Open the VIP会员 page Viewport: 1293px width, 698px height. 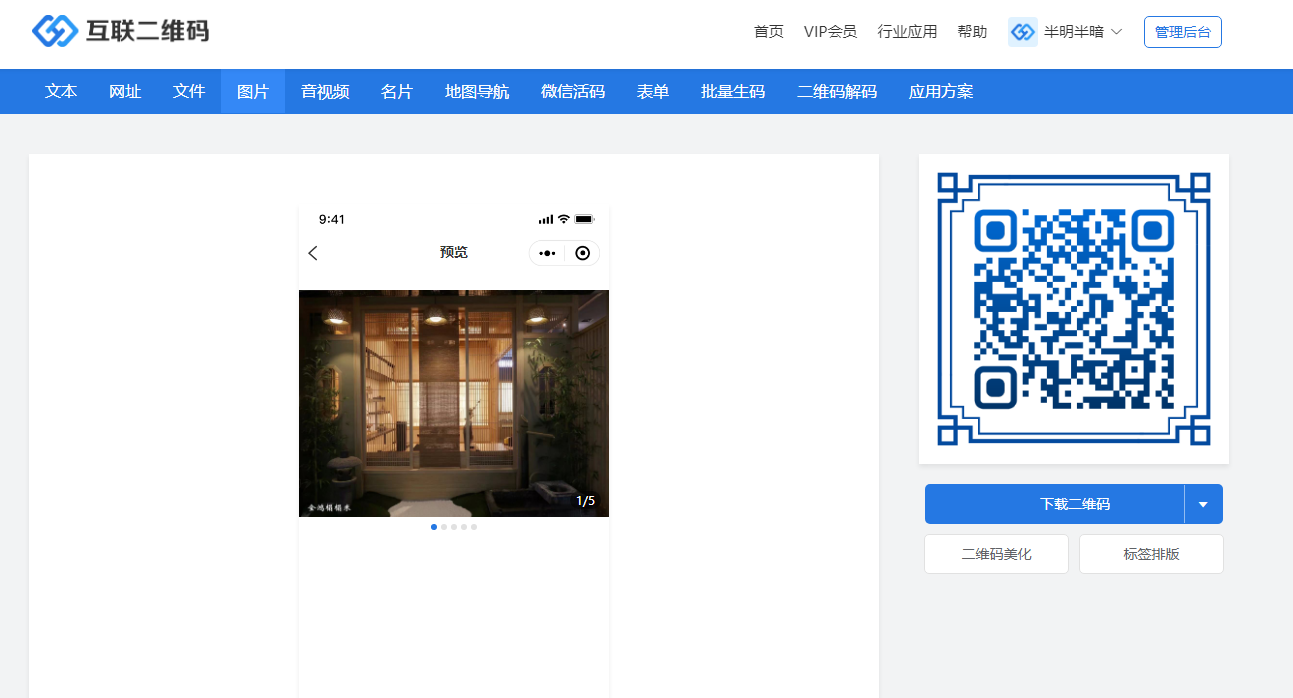pyautogui.click(x=830, y=32)
